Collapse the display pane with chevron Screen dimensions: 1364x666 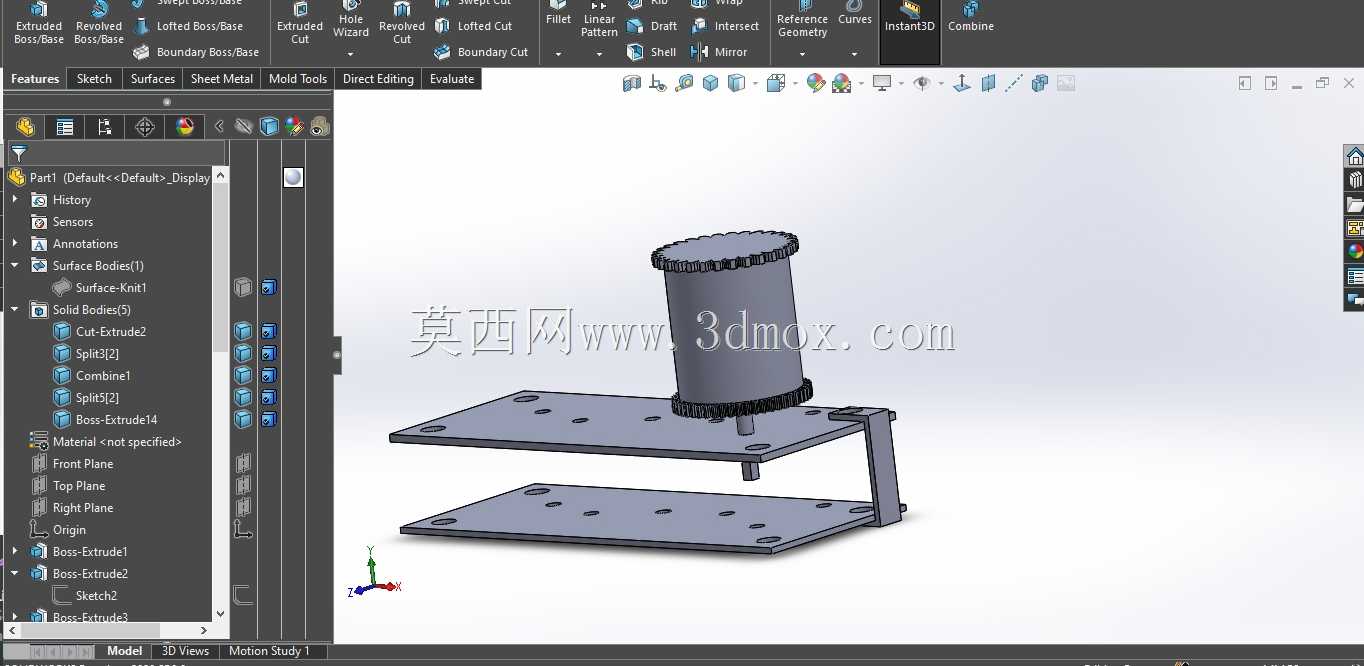[x=219, y=127]
